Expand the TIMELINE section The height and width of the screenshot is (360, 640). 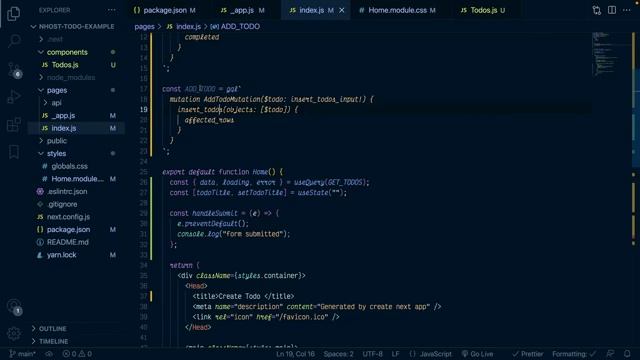[x=53, y=341]
